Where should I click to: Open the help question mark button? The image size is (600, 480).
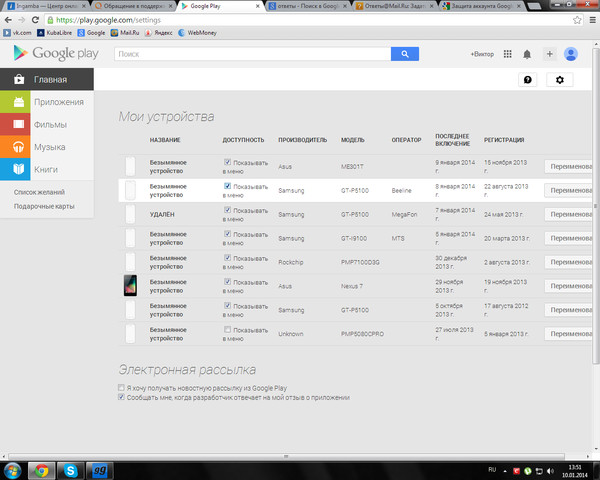(528, 80)
